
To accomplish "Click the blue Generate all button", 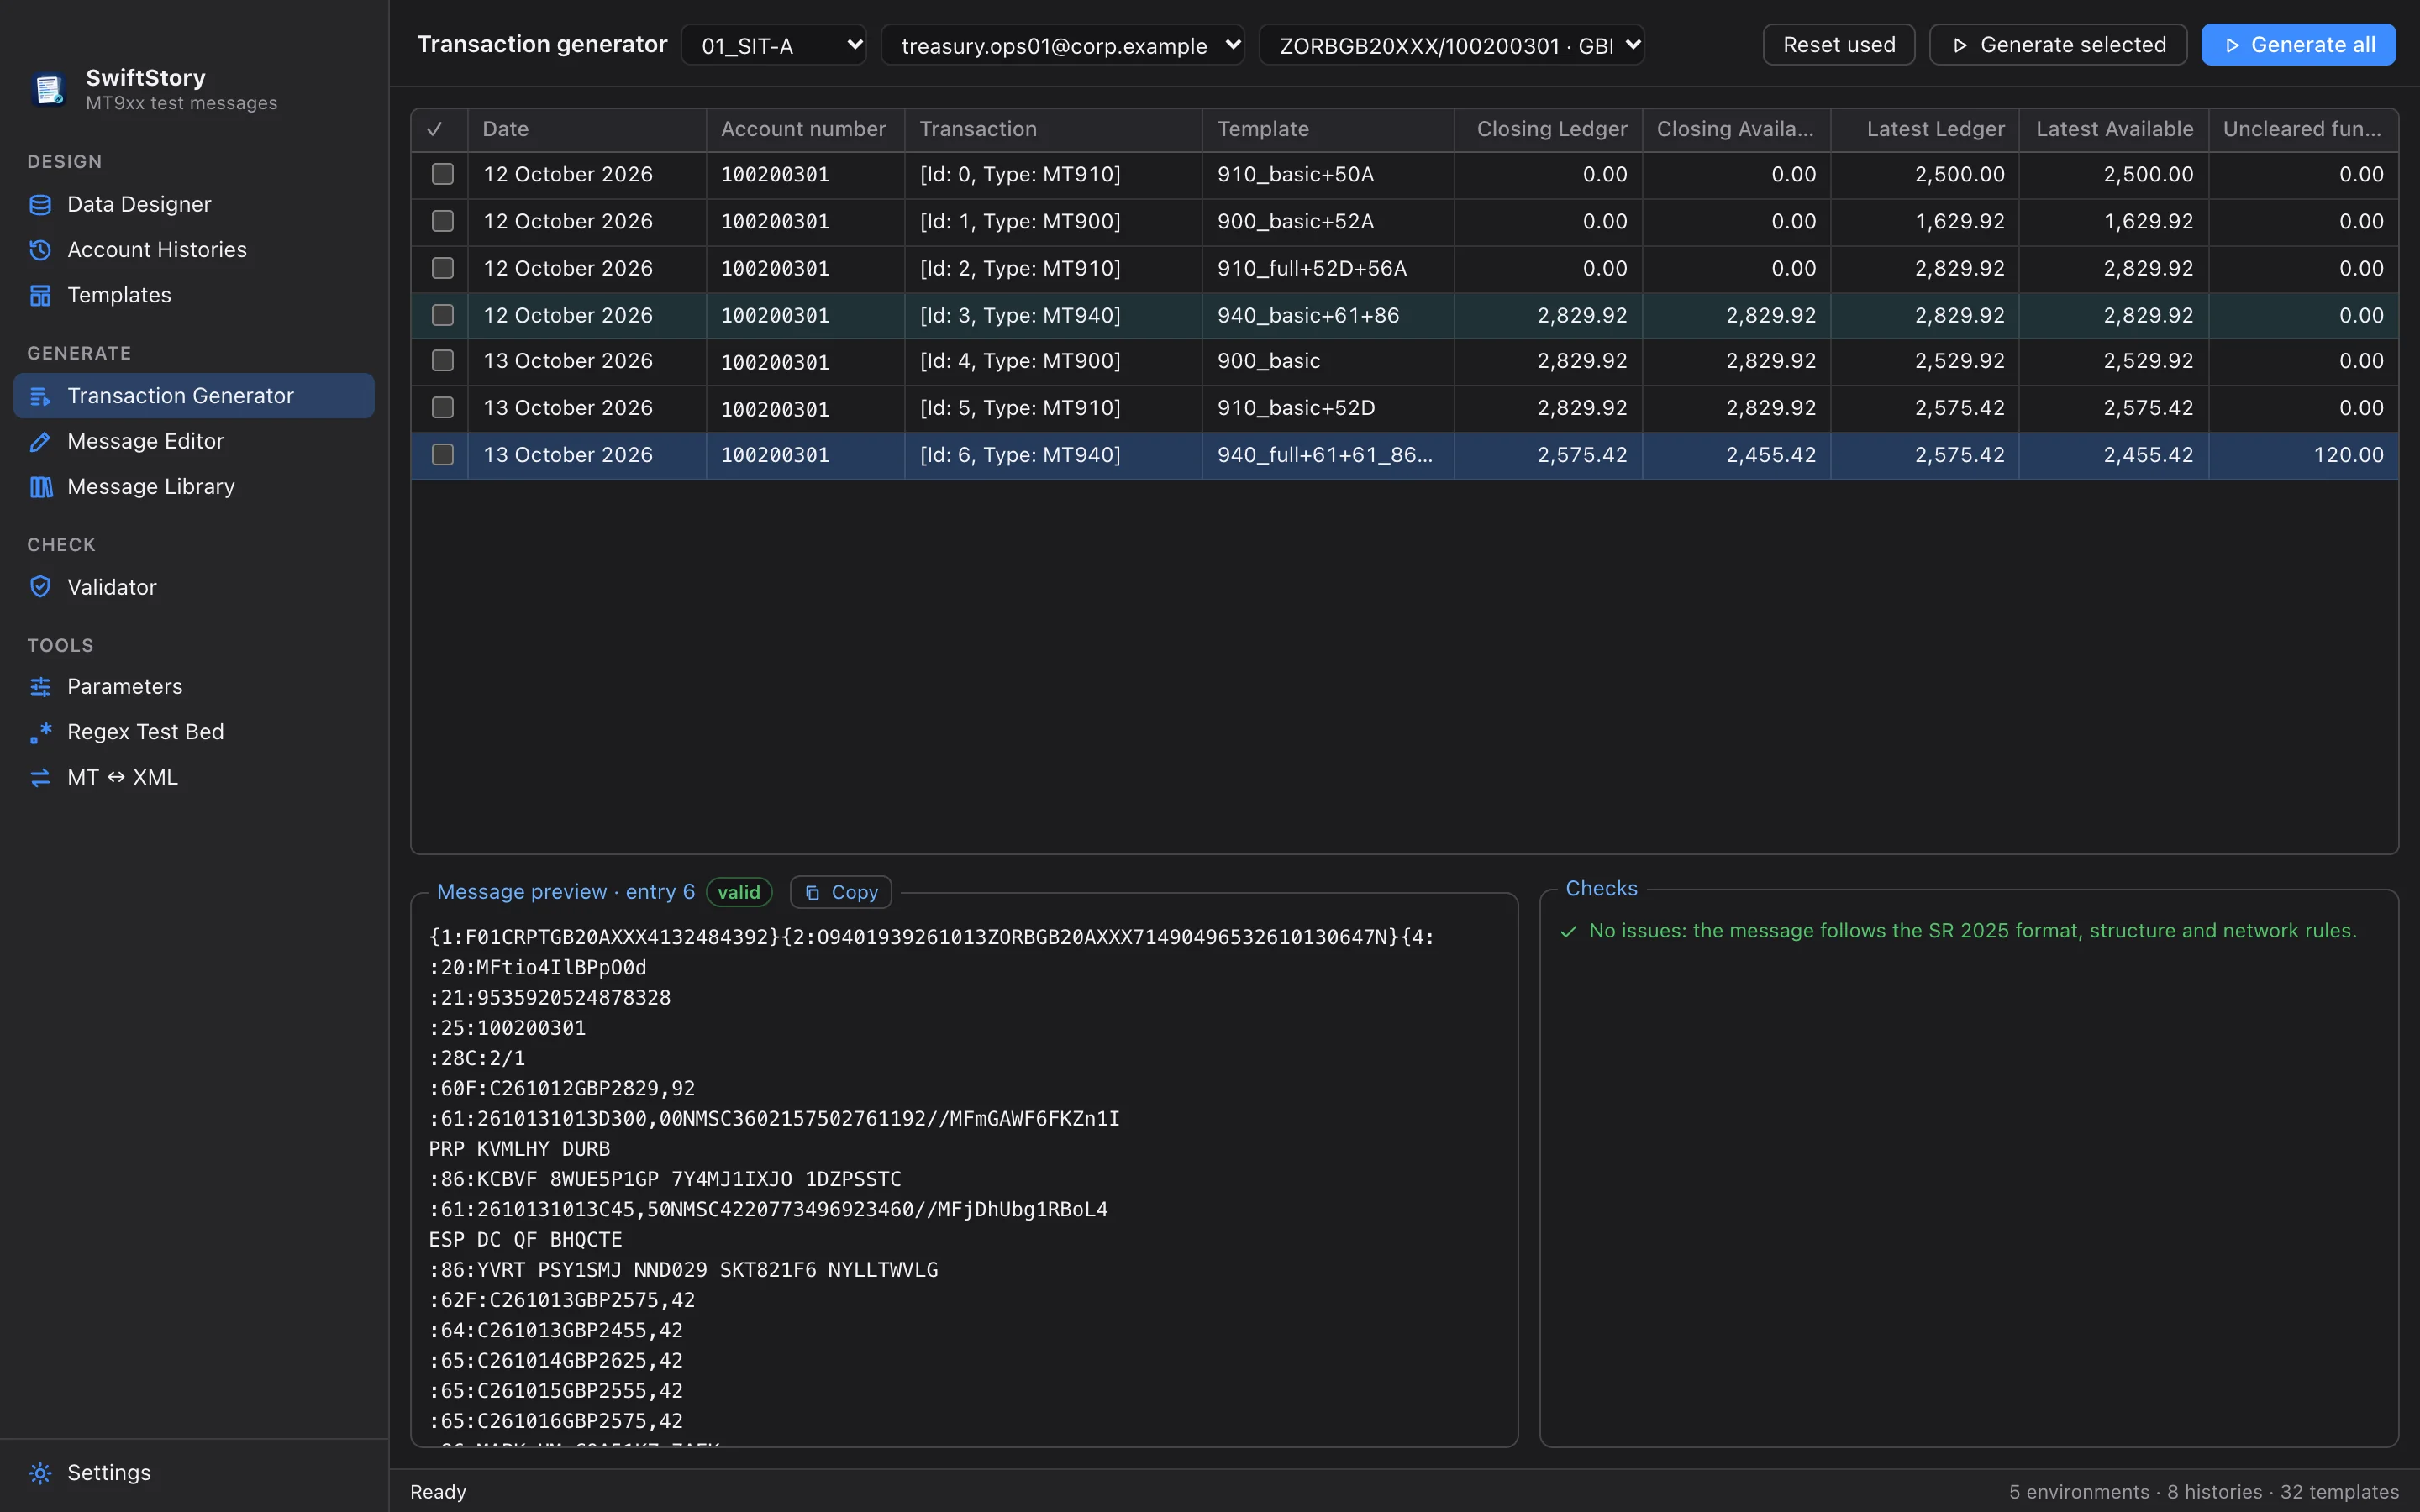I will (2298, 45).
